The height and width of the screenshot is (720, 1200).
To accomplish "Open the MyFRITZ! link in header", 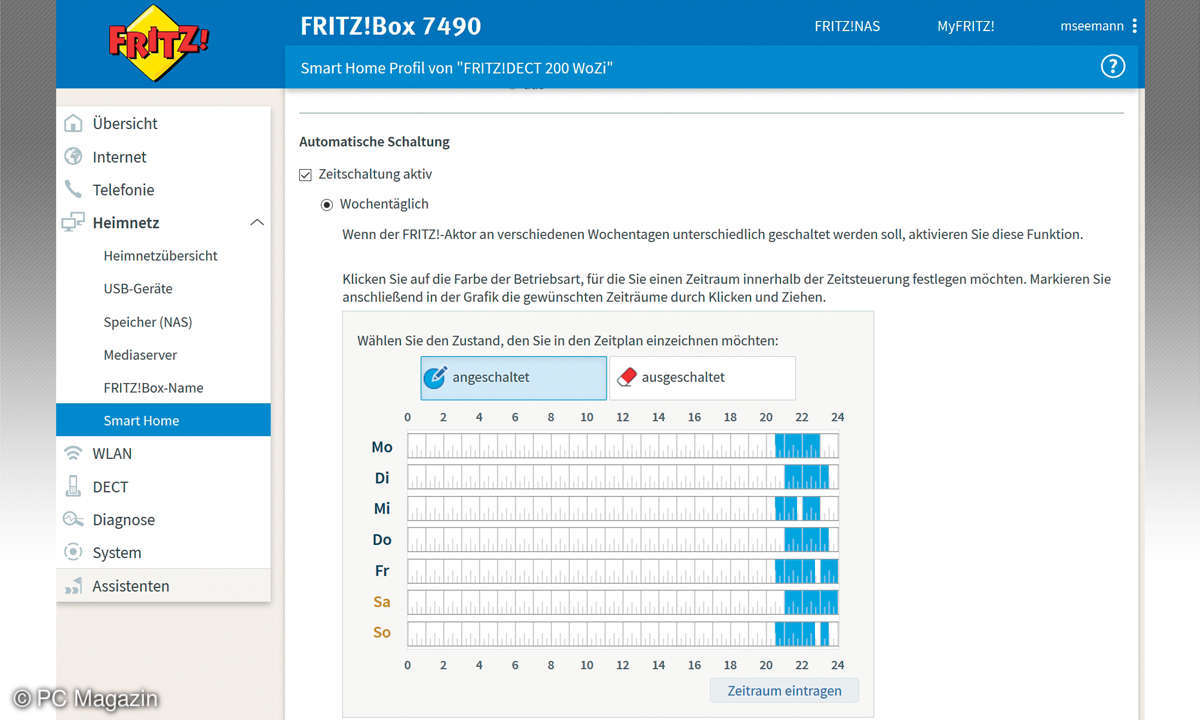I will coord(965,26).
